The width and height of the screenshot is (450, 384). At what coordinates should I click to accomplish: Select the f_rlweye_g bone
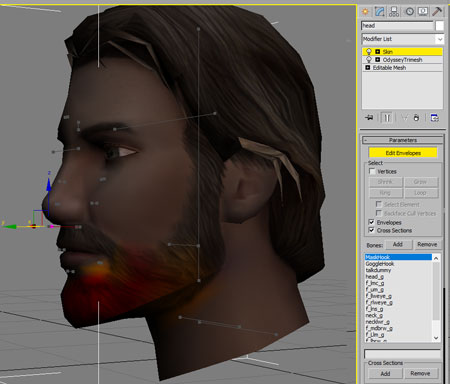pos(398,302)
